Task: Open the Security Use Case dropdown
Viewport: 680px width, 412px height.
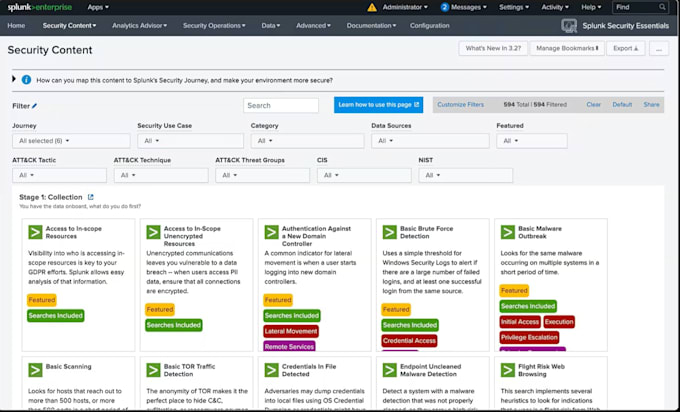Action: pyautogui.click(x=190, y=141)
